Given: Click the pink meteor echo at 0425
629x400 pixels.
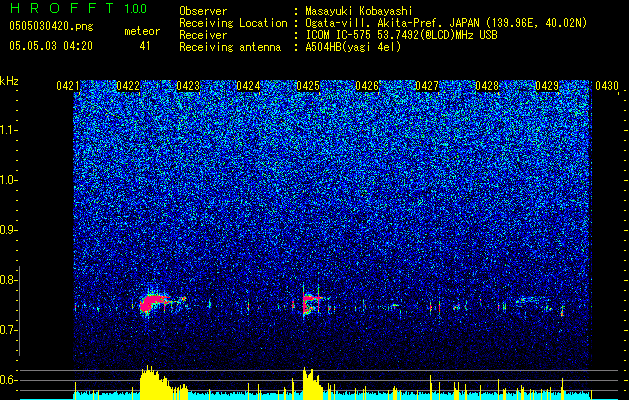Looking at the screenshot, I should [x=311, y=303].
